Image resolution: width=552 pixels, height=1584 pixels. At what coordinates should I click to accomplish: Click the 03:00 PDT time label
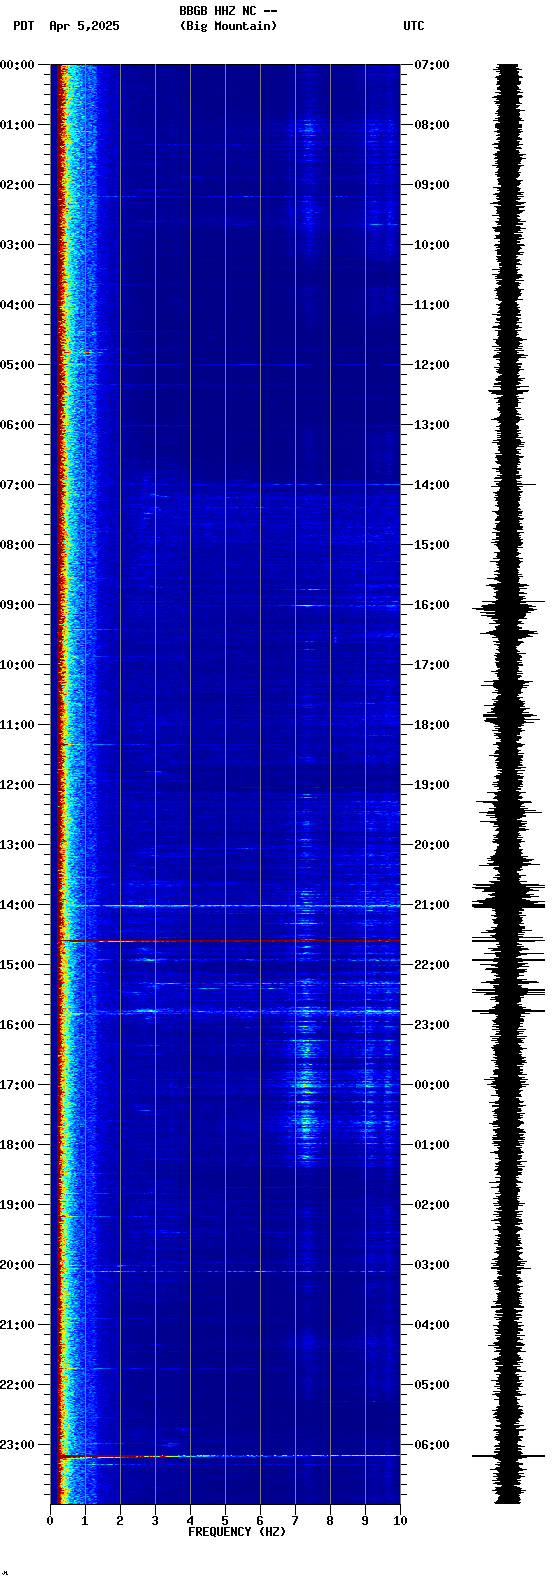coord(17,245)
